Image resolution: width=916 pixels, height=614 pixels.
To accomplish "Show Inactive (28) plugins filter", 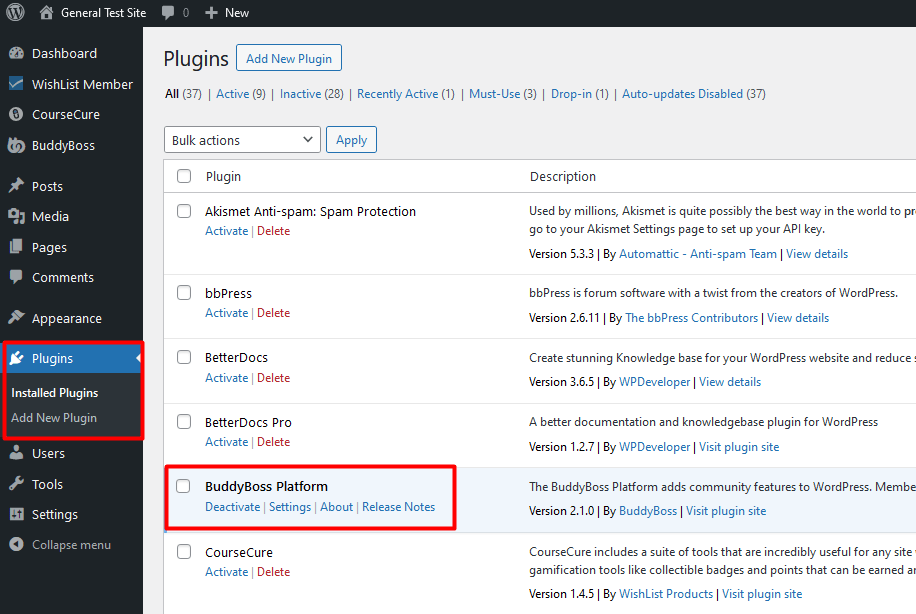I will pyautogui.click(x=311, y=93).
